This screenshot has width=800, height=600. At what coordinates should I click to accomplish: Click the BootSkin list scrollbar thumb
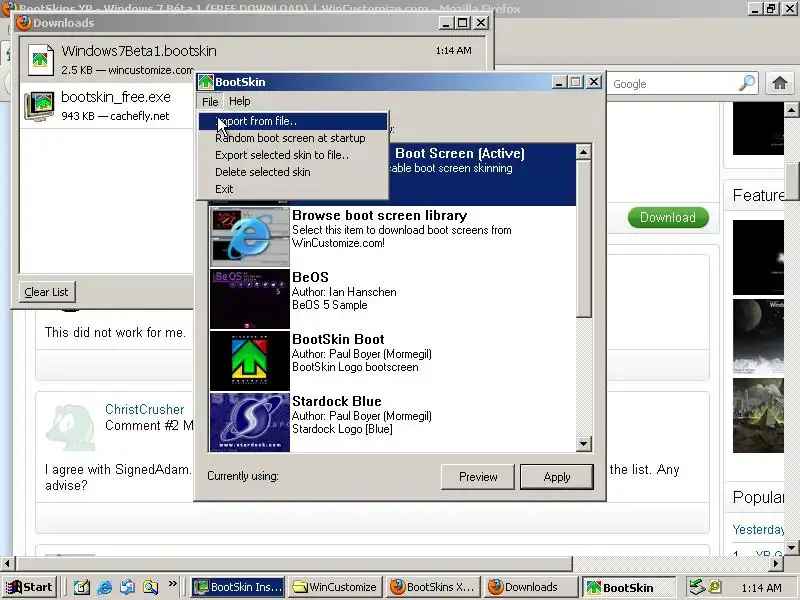click(584, 238)
